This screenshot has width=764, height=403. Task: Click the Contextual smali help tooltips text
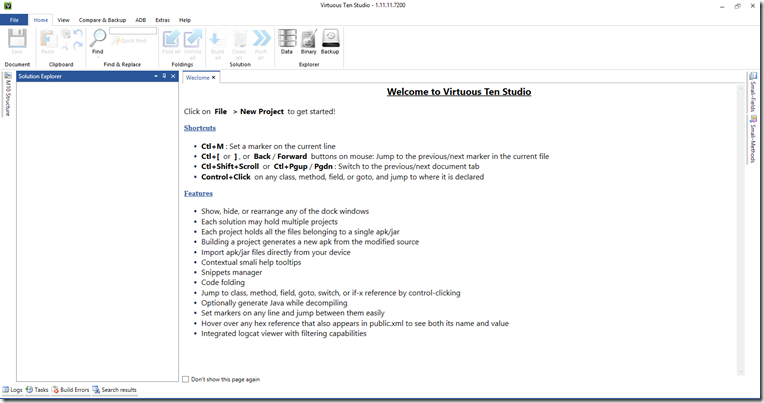tap(251, 262)
